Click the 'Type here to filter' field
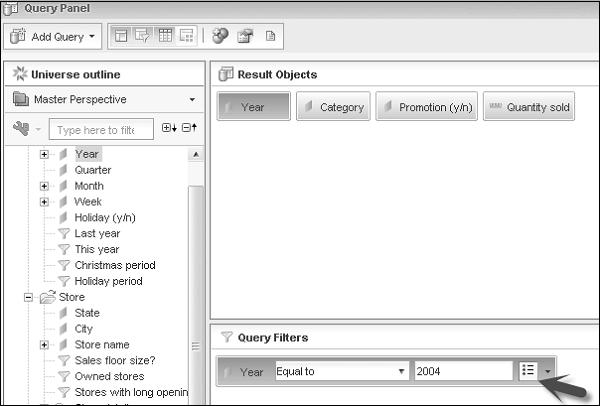Screen dimensions: 600x406 (x=101, y=130)
